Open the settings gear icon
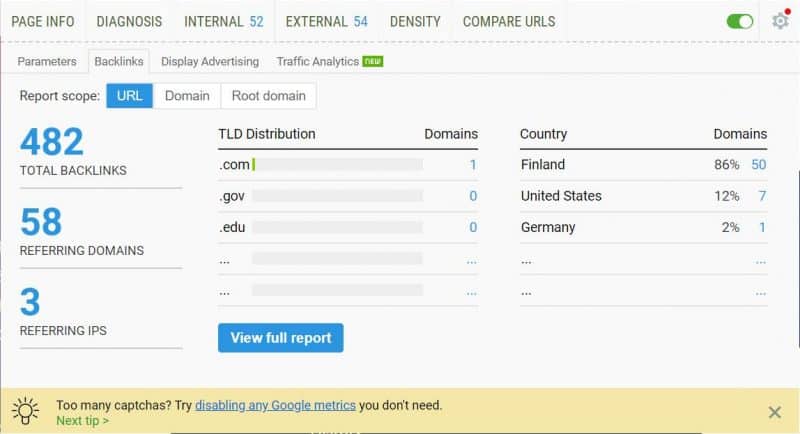Image resolution: width=800 pixels, height=434 pixels. (780, 21)
